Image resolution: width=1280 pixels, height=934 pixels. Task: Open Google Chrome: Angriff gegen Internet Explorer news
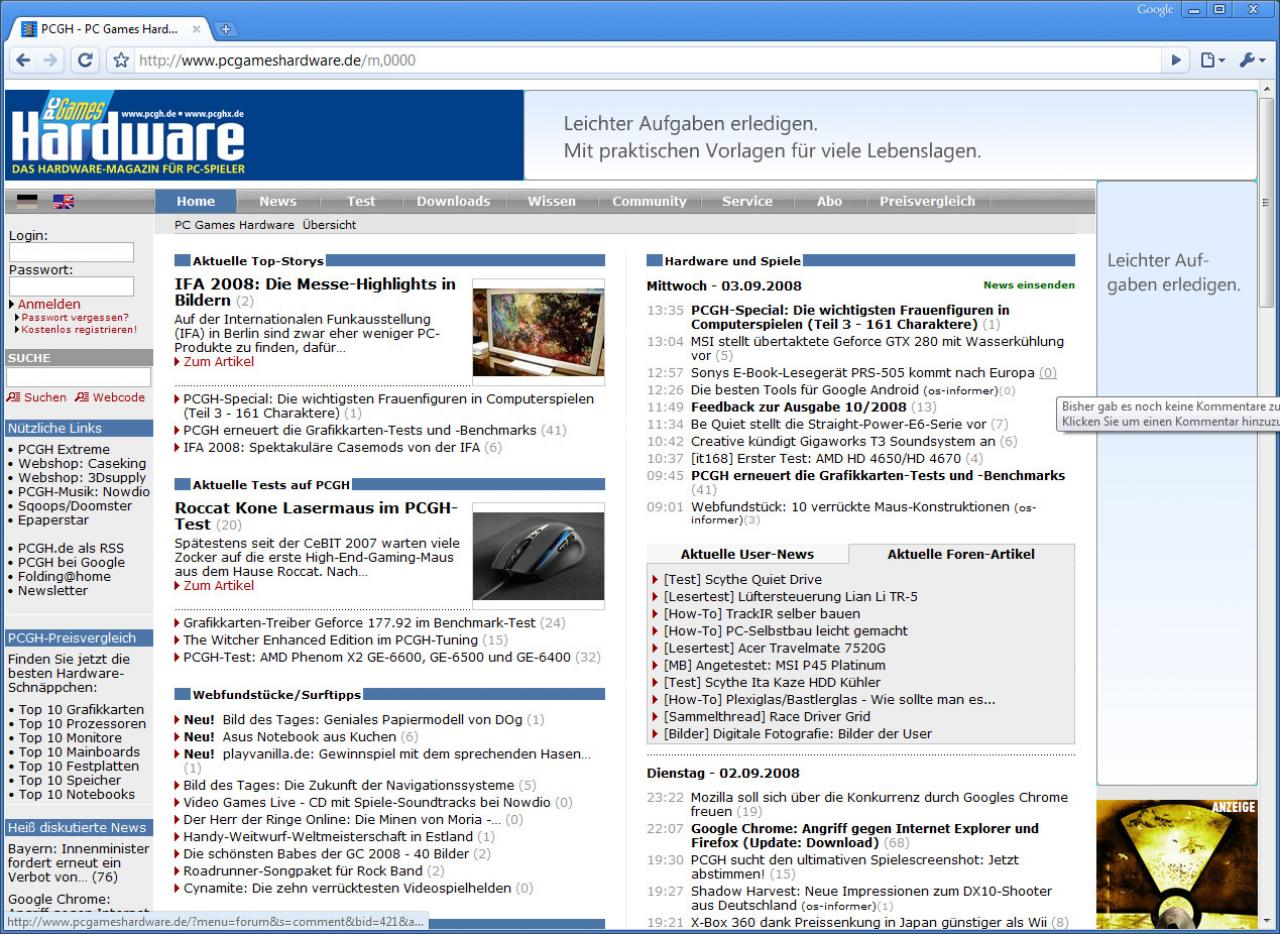tap(864, 835)
